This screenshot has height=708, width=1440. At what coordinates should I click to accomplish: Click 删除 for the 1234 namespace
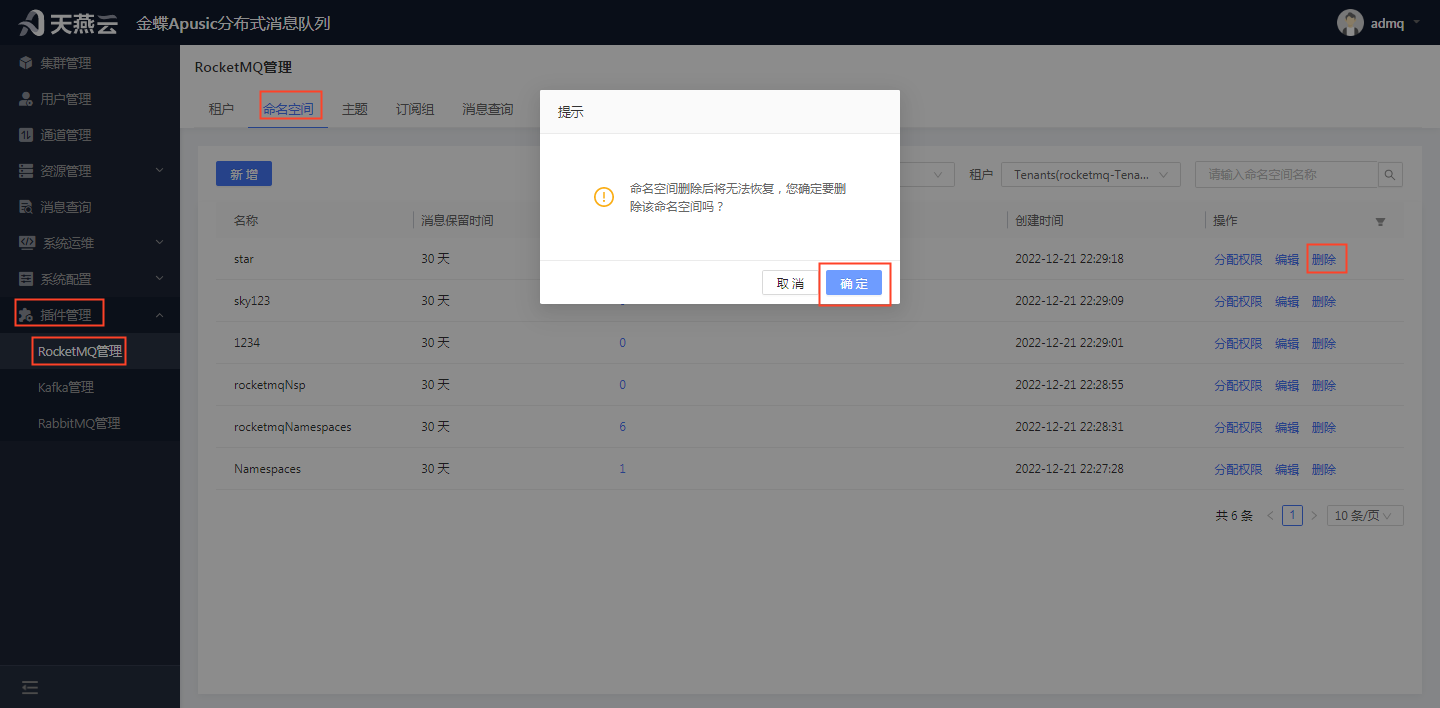1324,343
